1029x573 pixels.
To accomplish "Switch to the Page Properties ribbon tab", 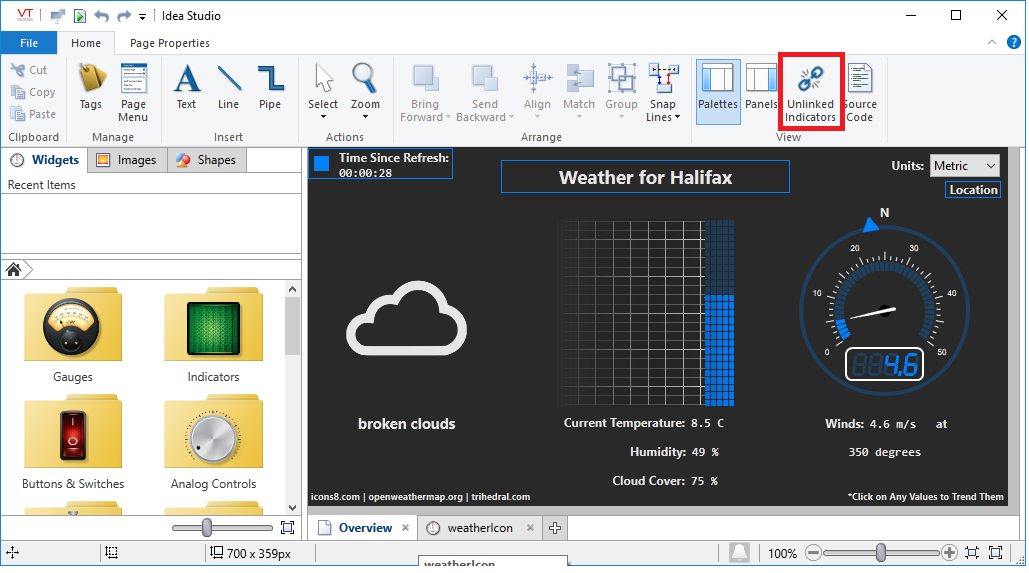I will 170,43.
